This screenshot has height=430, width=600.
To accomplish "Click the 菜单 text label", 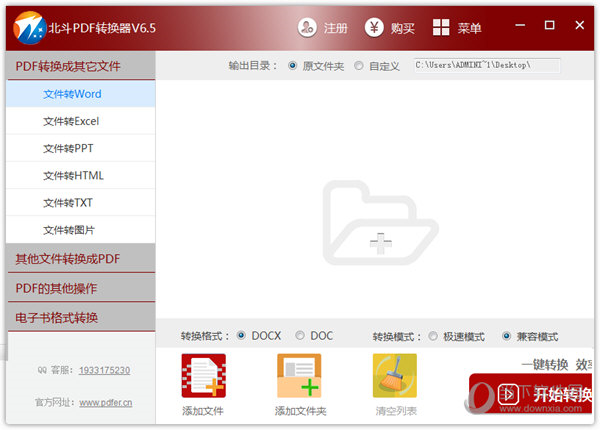I will pyautogui.click(x=470, y=28).
